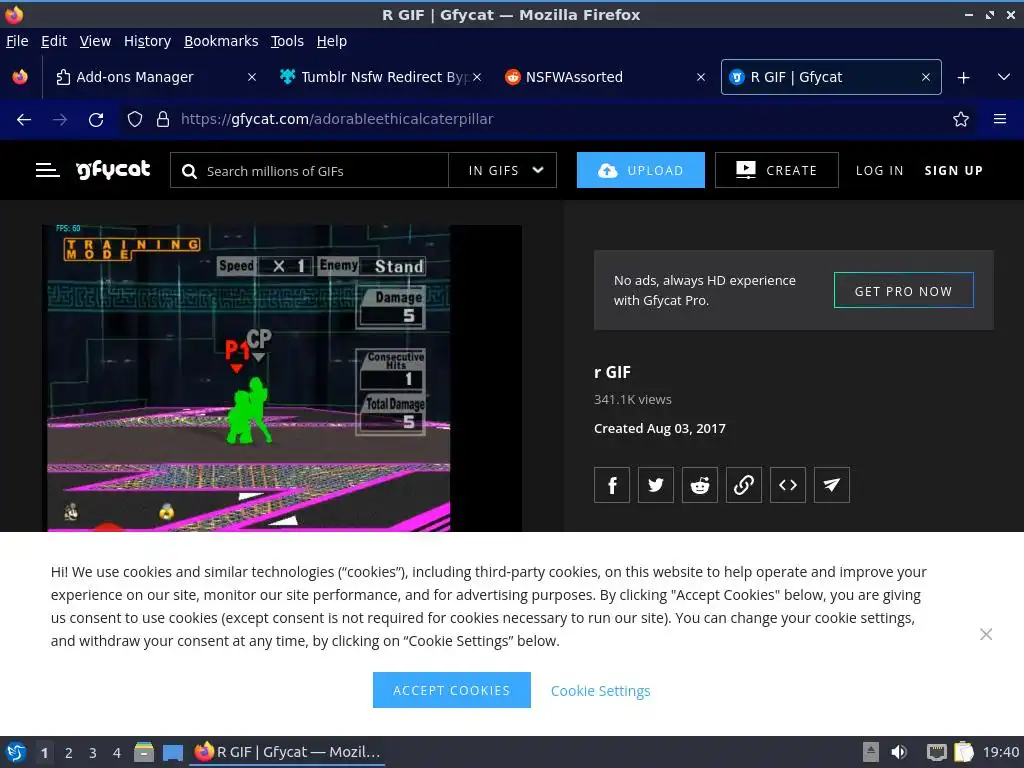Open the file manager in taskbar
This screenshot has height=768, width=1024.
pyautogui.click(x=144, y=752)
